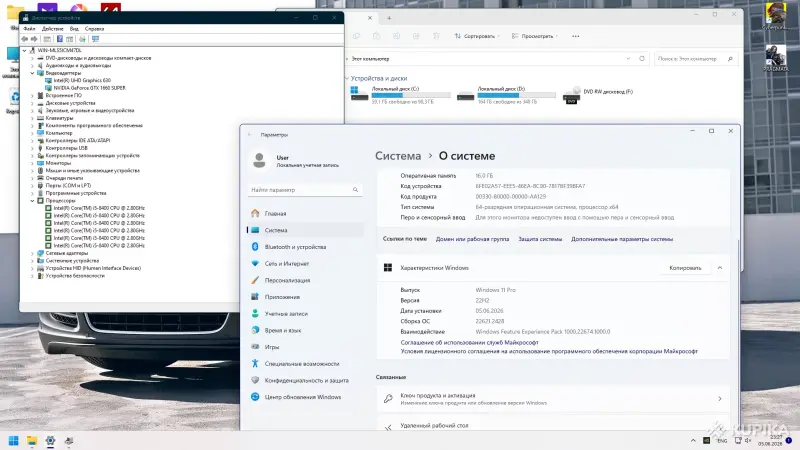Screen dimensions: 800x450
Task: Click the update driver icon in Device Manager toolbar
Action: (x=82, y=39)
